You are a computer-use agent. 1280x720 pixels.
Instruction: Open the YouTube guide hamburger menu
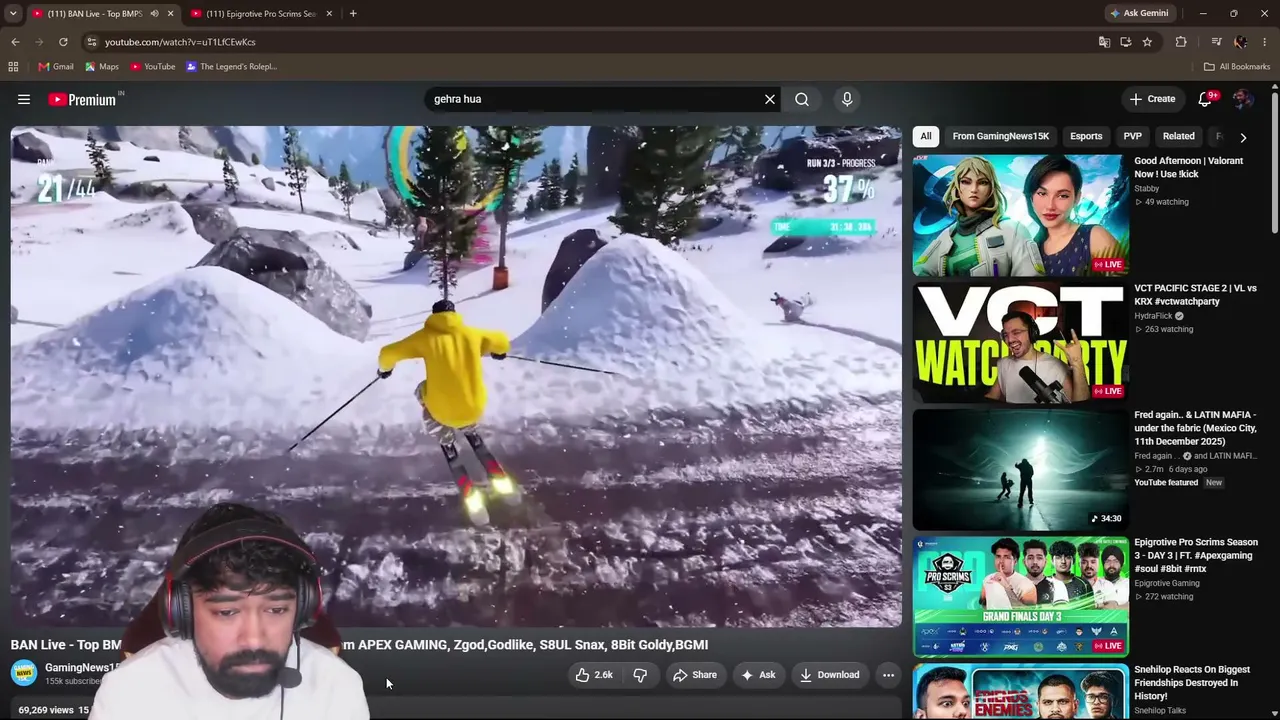24,99
